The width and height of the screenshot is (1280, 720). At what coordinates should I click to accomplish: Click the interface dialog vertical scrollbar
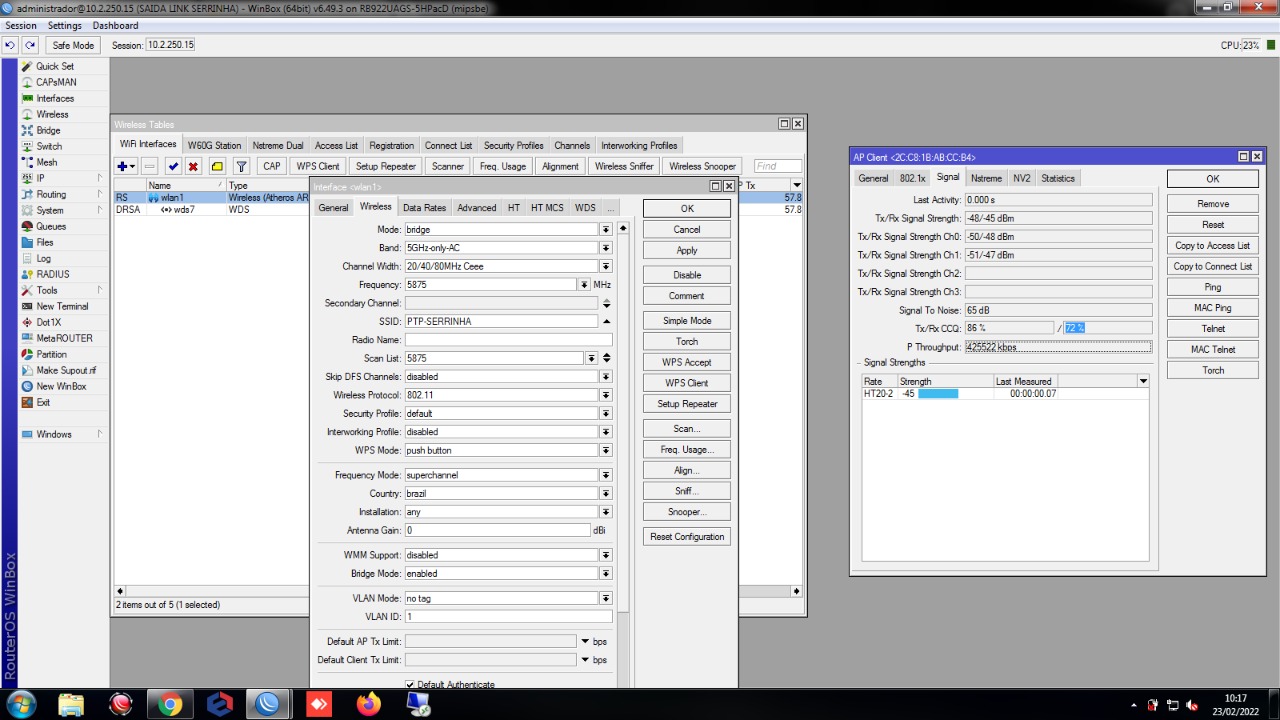623,420
